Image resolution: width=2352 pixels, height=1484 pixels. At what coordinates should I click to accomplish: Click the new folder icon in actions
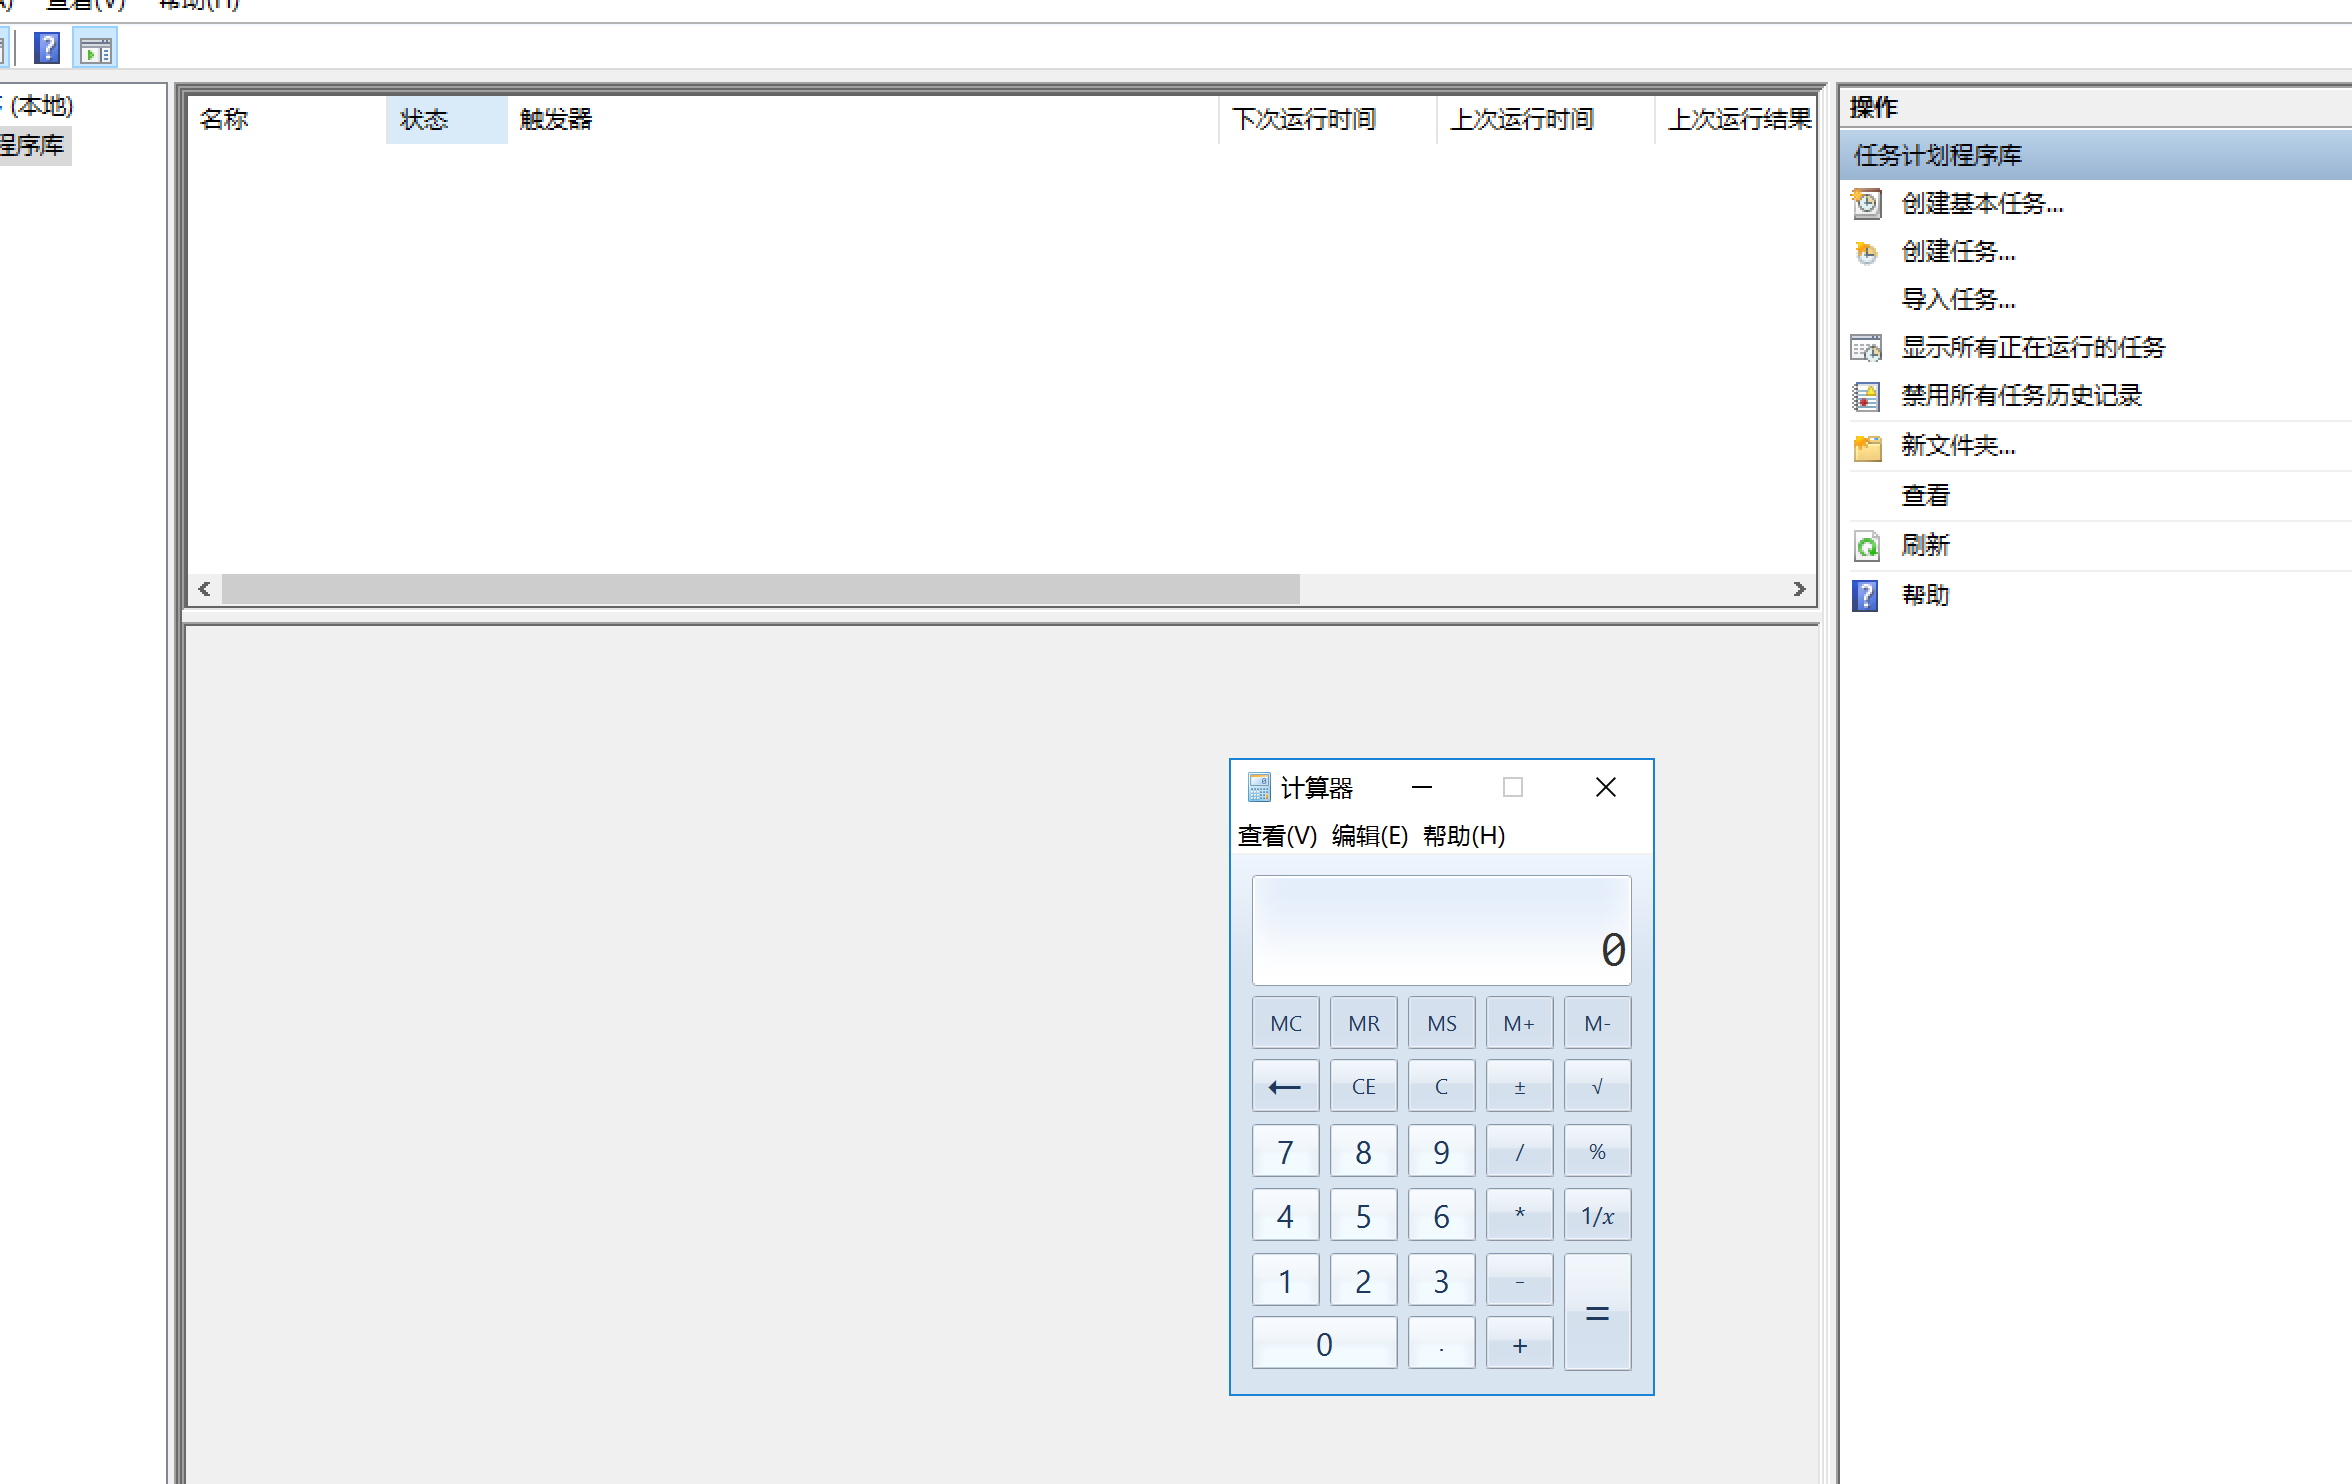point(1866,446)
